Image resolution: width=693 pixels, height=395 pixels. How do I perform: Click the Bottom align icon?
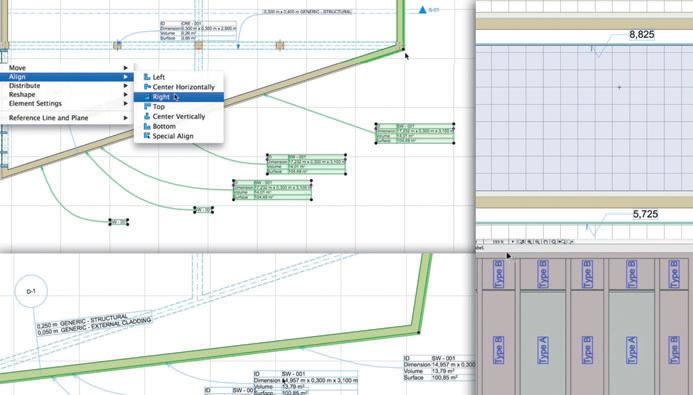147,126
